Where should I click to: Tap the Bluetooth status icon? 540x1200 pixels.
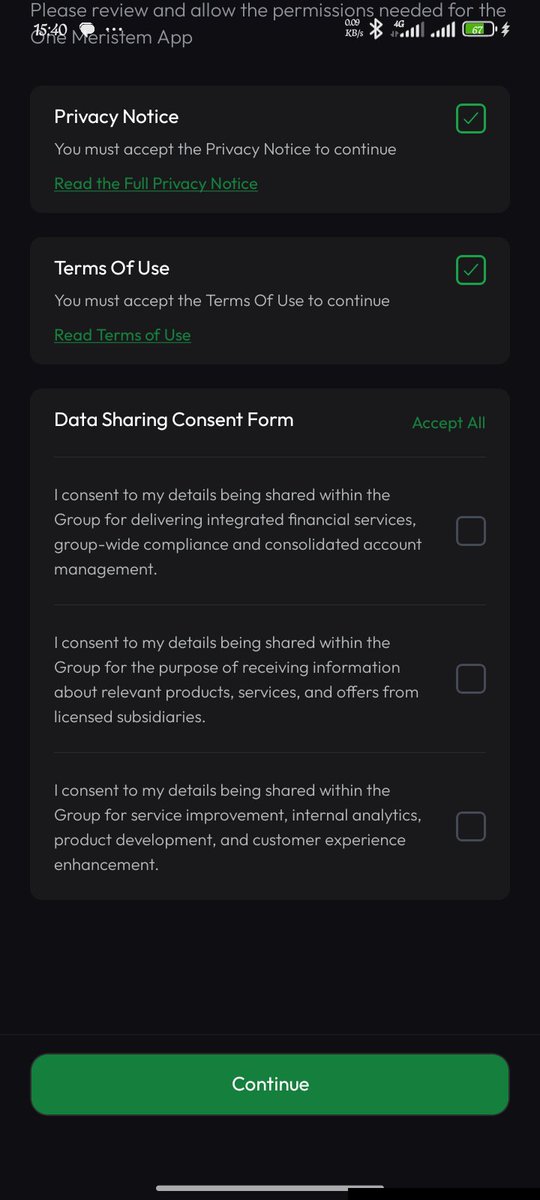click(x=376, y=29)
